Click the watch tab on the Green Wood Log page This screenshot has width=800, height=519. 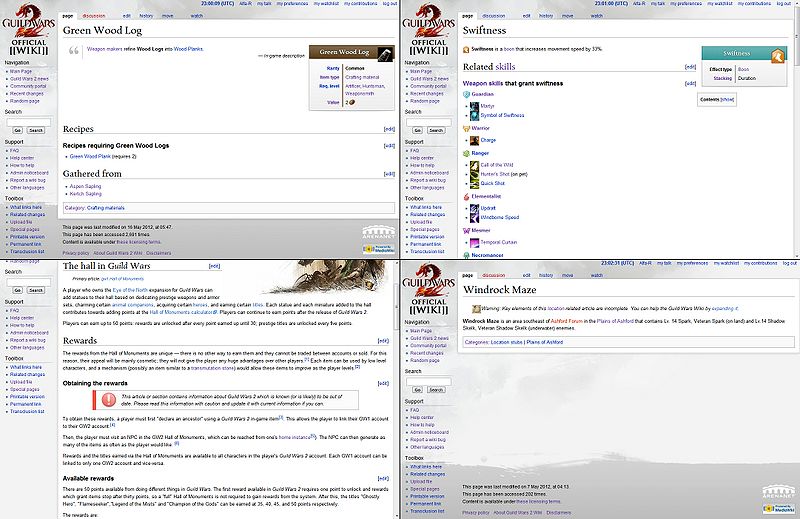tap(196, 16)
